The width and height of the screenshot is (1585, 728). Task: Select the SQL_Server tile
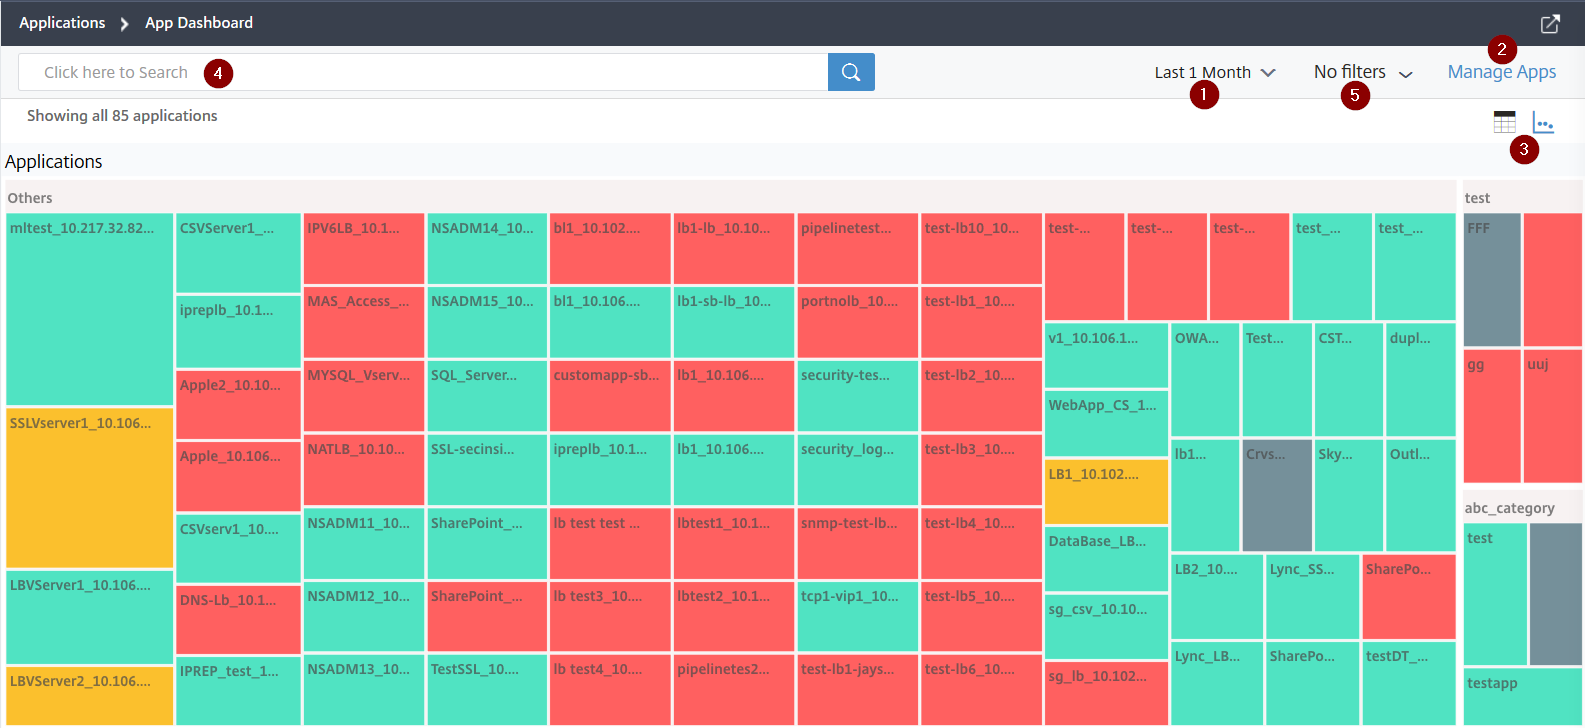(487, 396)
